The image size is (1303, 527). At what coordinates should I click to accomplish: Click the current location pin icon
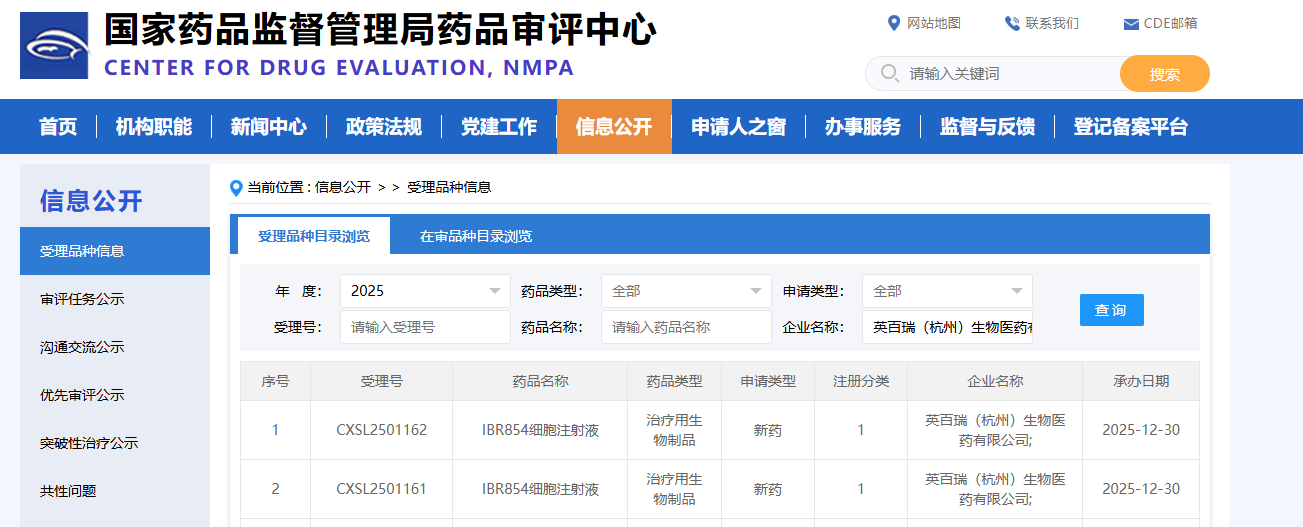click(237, 187)
